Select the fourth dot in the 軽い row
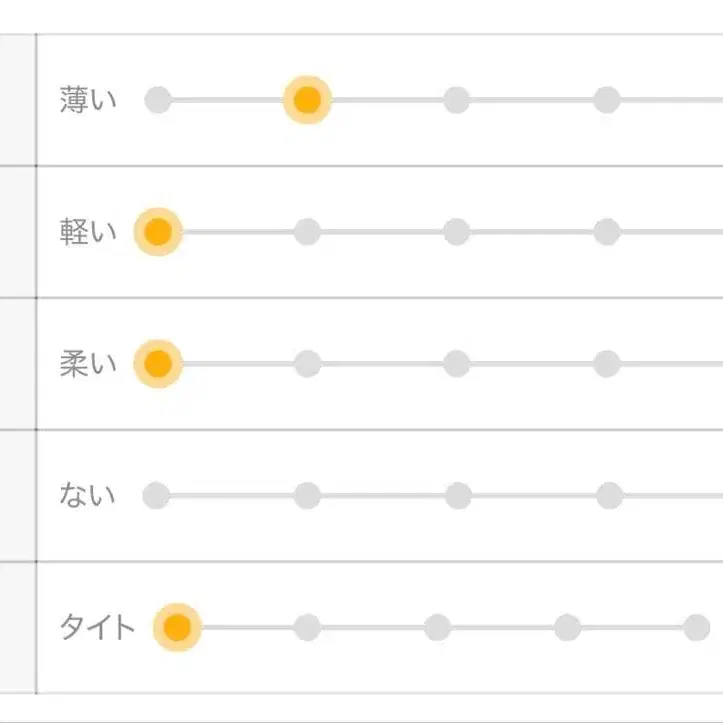Image resolution: width=723 pixels, height=723 pixels. click(x=606, y=232)
